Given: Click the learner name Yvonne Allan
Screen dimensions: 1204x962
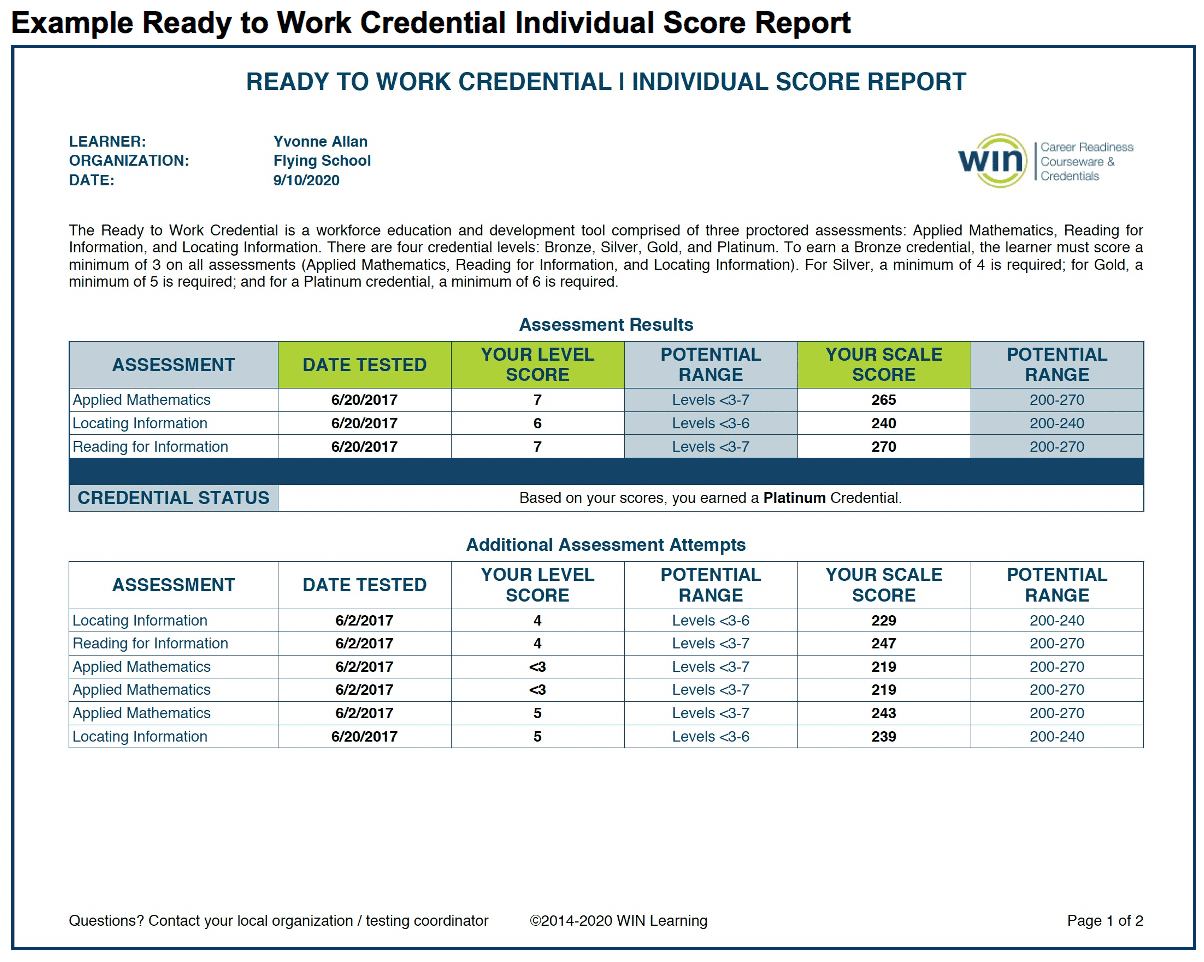Looking at the screenshot, I should coord(320,142).
